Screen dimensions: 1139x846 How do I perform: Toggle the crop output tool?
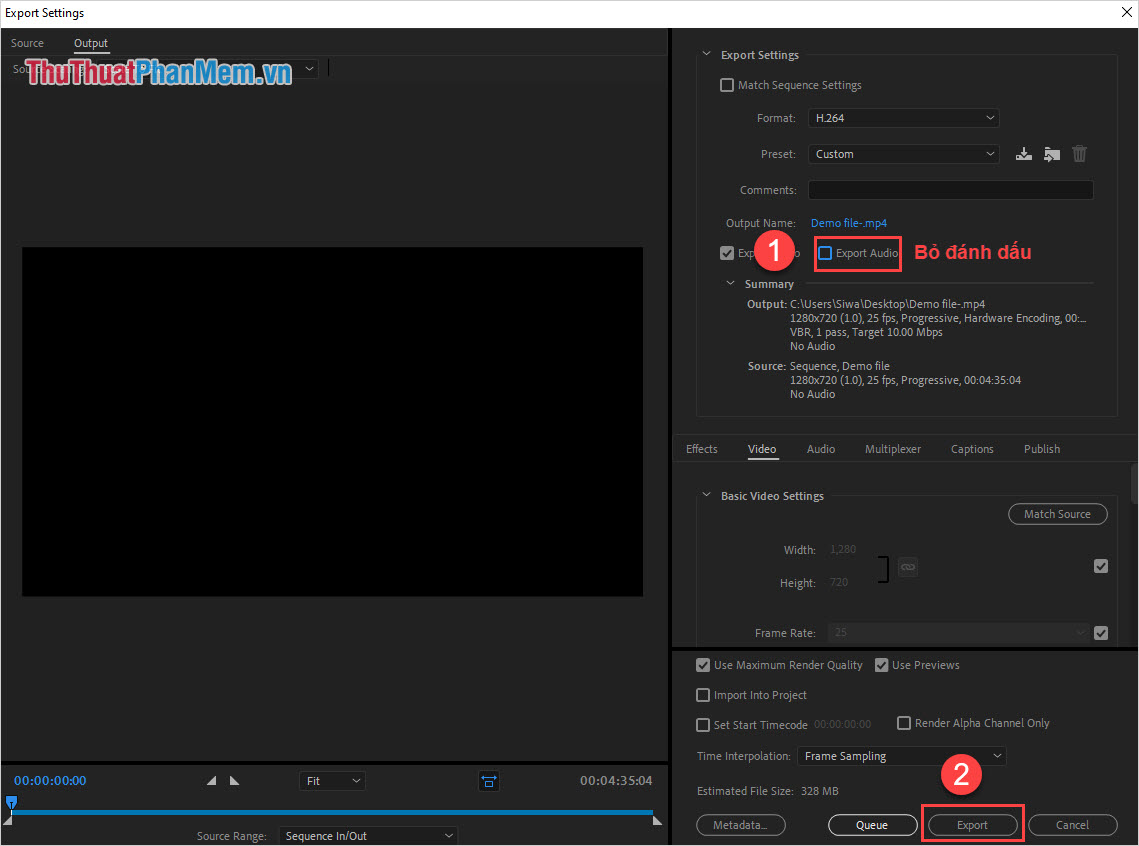[488, 781]
